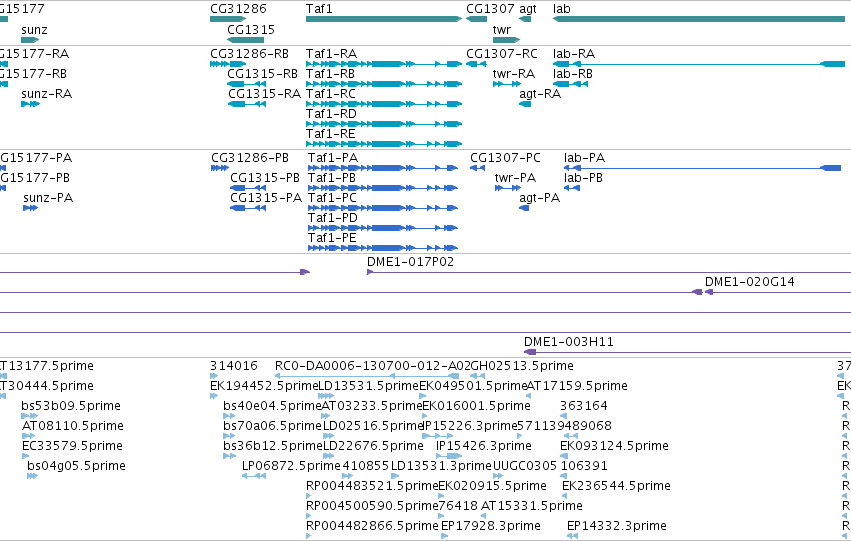The image size is (851, 541).
Task: Click the agt-RA transcript label
Action: 540,94
